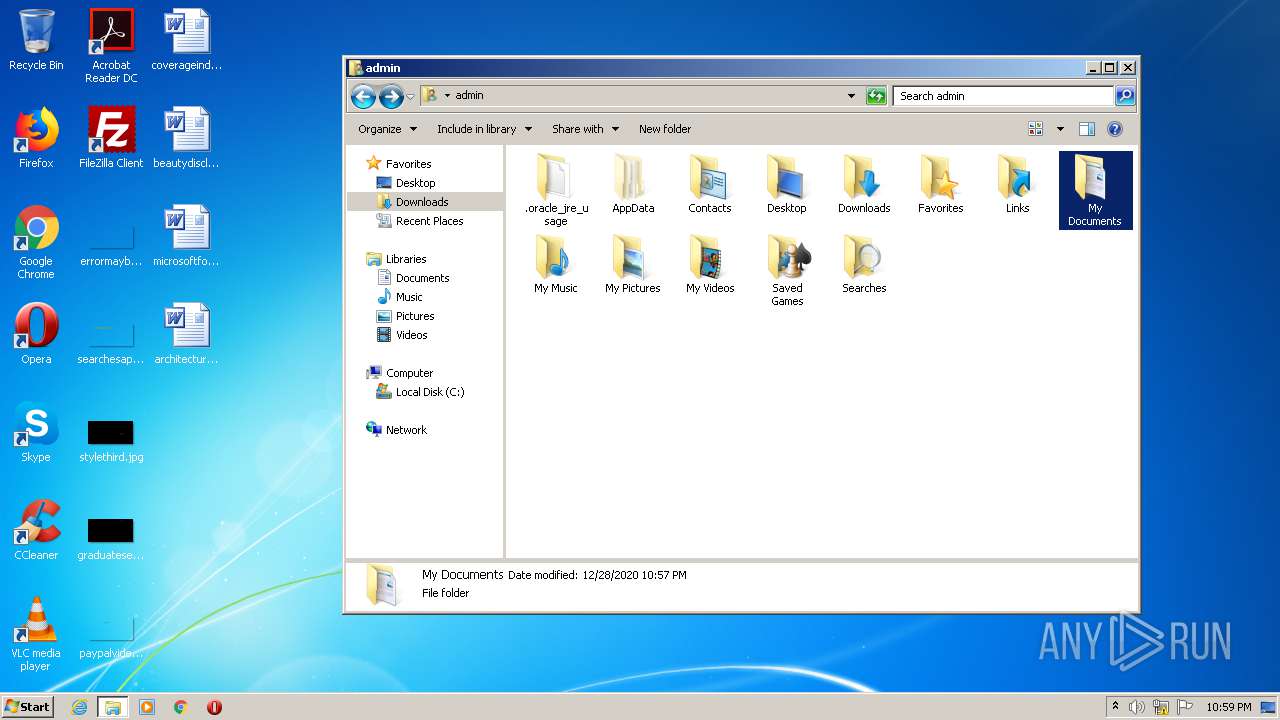
Task: Select Acrobat Reader DC desktop shortcut
Action: click(111, 46)
